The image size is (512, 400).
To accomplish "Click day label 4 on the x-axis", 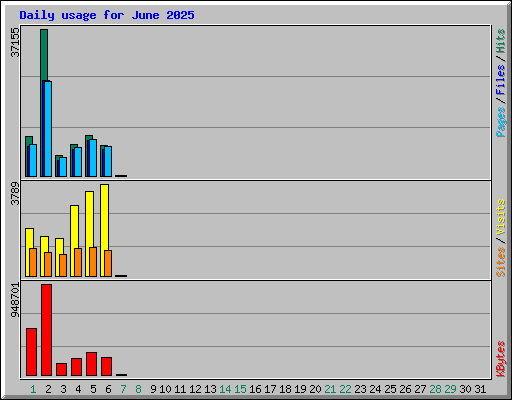I will 78,389.
